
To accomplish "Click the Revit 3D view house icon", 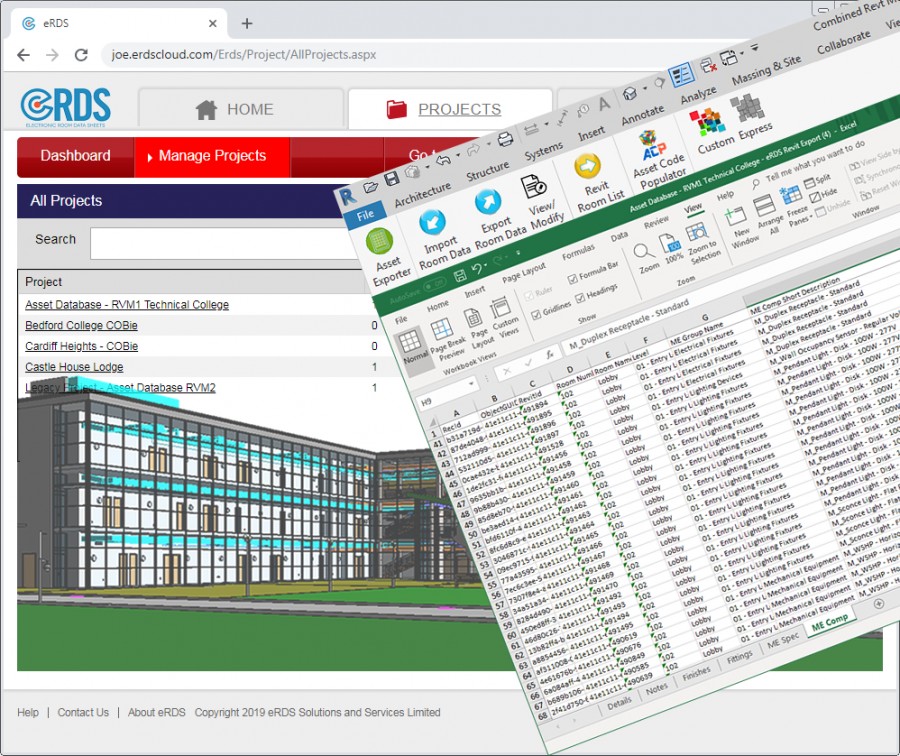I will tap(630, 93).
